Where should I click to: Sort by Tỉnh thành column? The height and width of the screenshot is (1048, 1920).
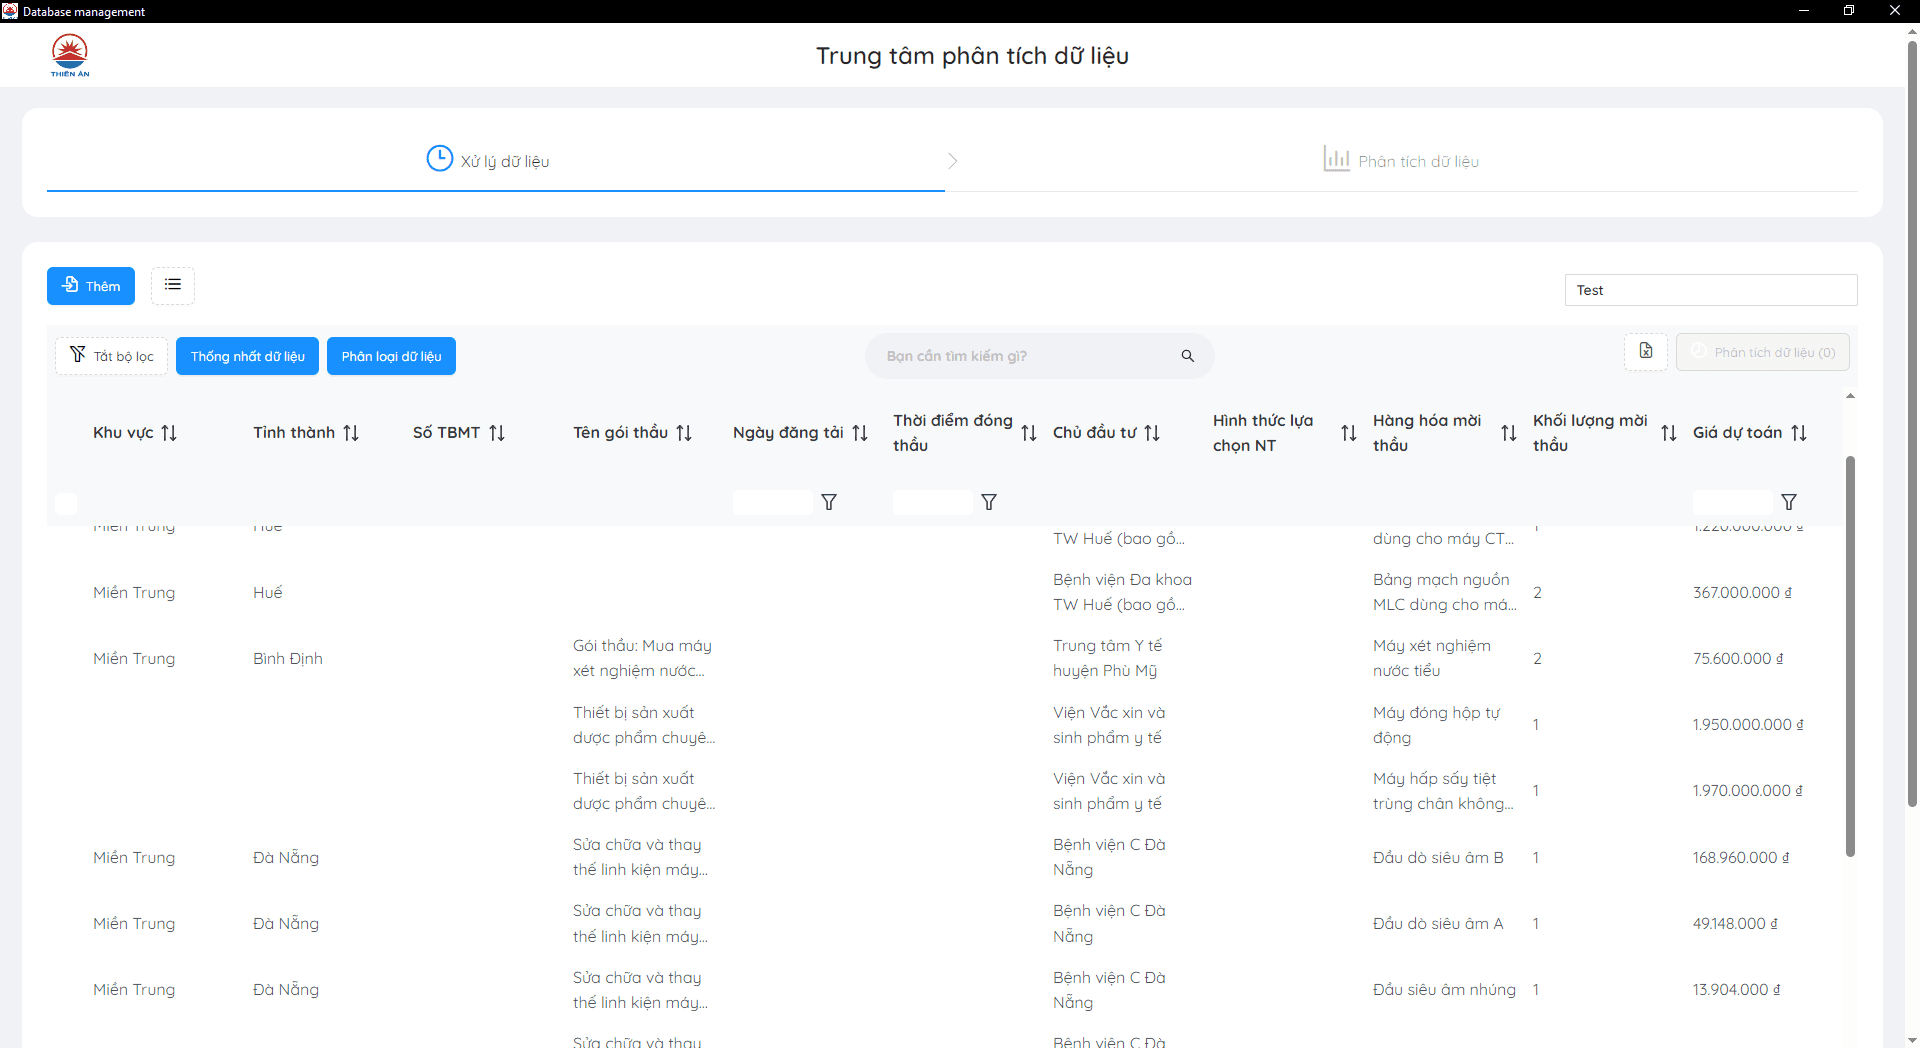[351, 433]
